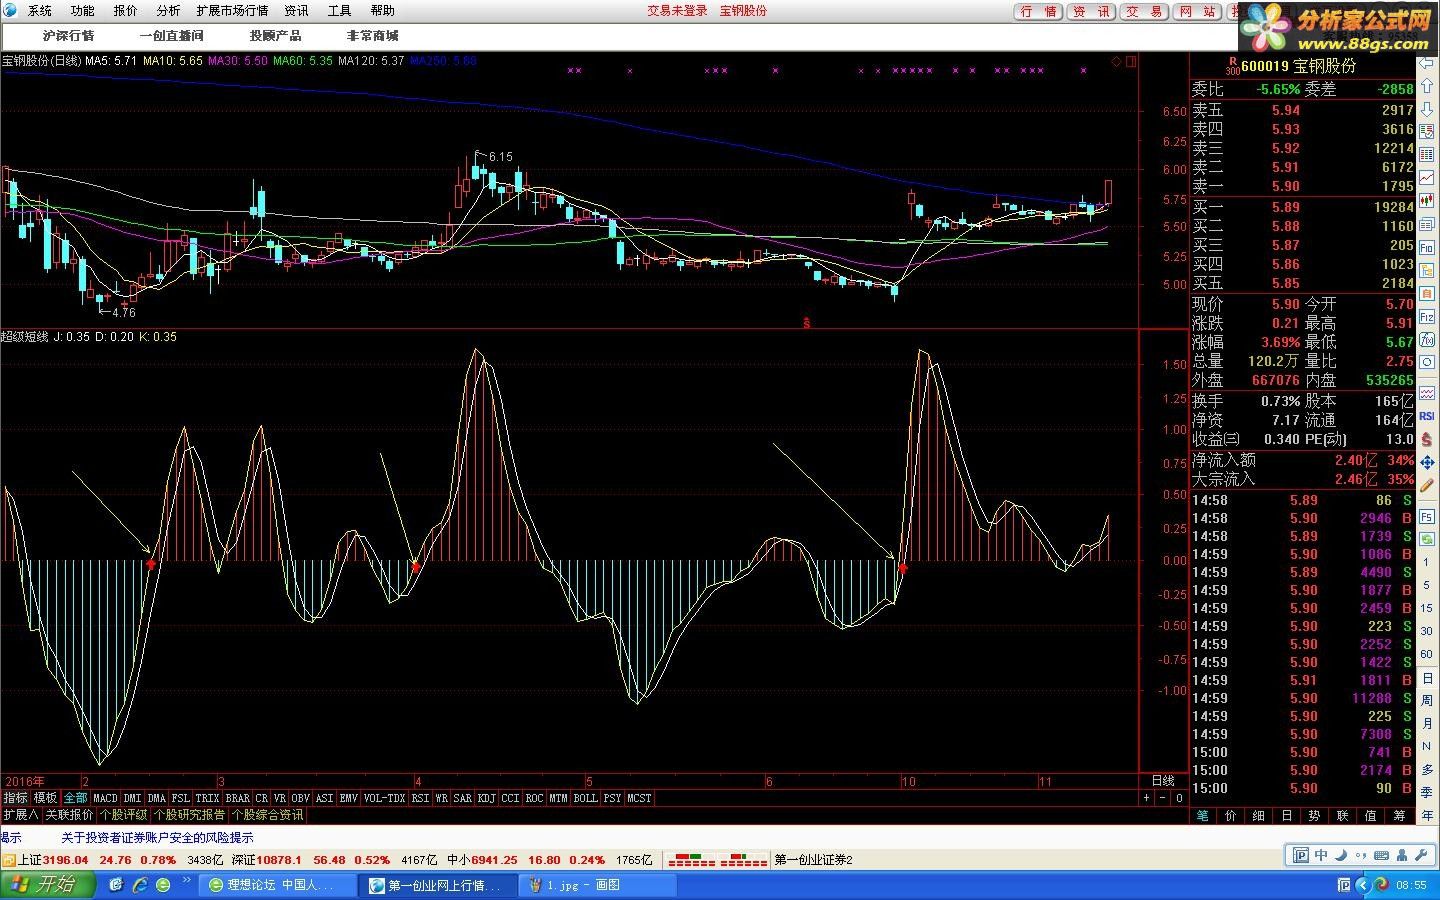Open the quote list grid icon
The image size is (1440, 900).
coord(1427,154)
